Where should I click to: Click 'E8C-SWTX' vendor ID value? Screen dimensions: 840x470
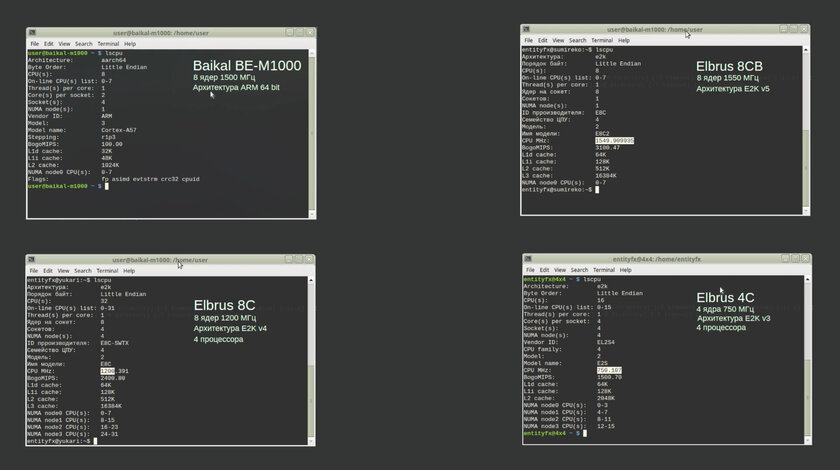pyautogui.click(x=115, y=343)
